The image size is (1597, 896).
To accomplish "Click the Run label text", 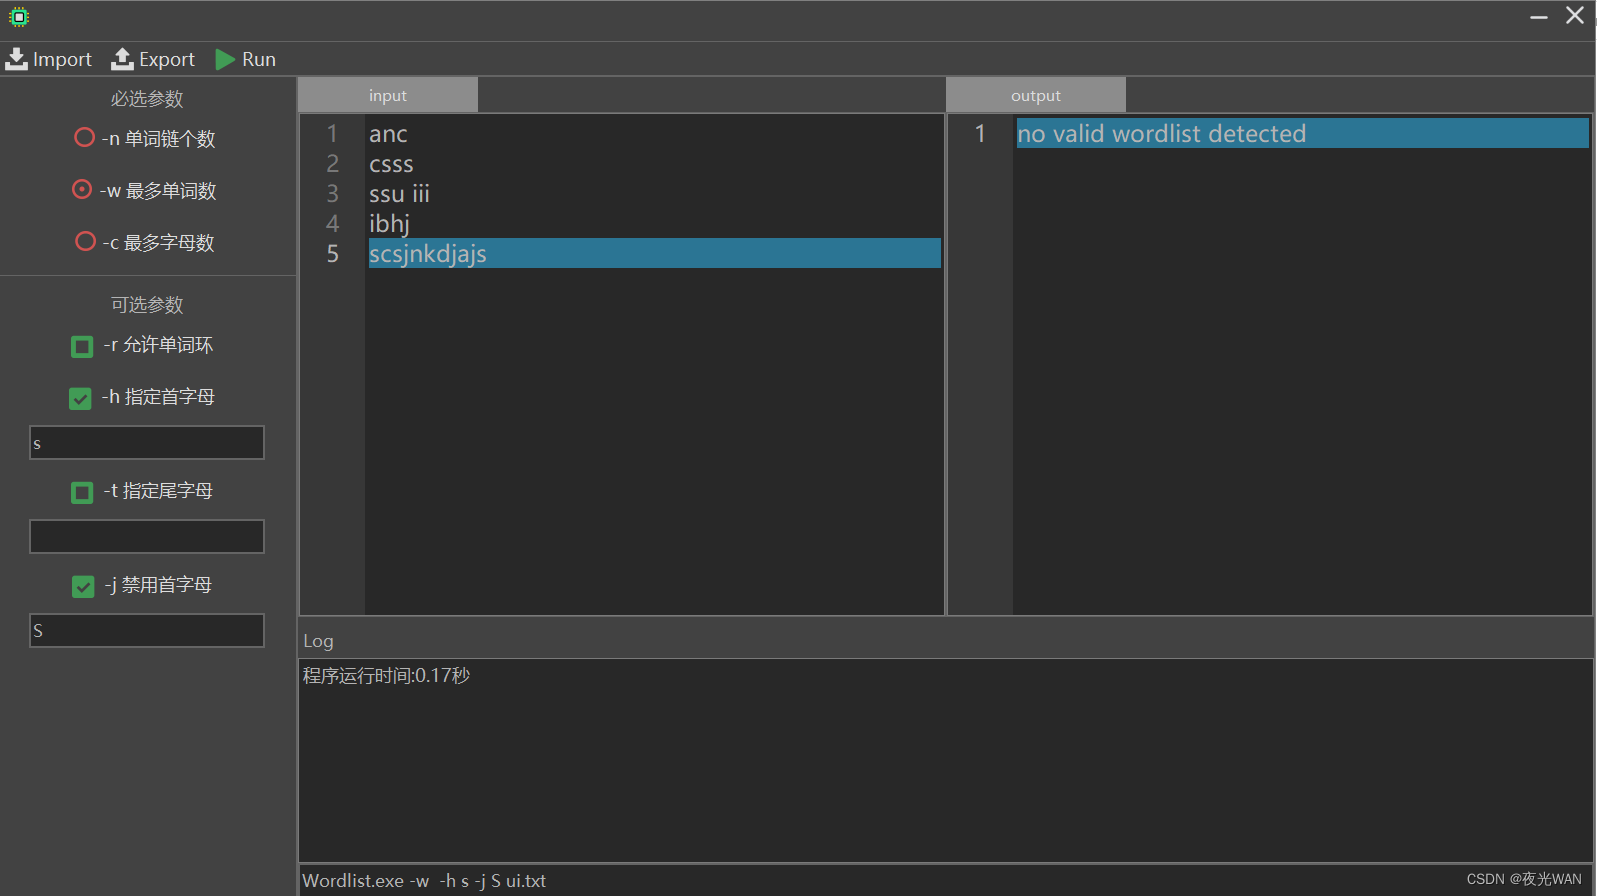I will click(259, 60).
